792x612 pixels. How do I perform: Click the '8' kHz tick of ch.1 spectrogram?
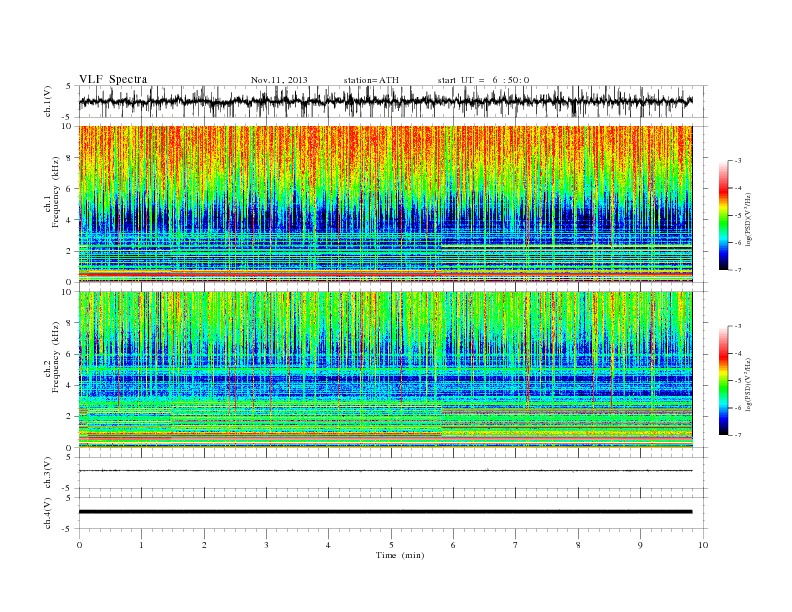click(x=70, y=158)
